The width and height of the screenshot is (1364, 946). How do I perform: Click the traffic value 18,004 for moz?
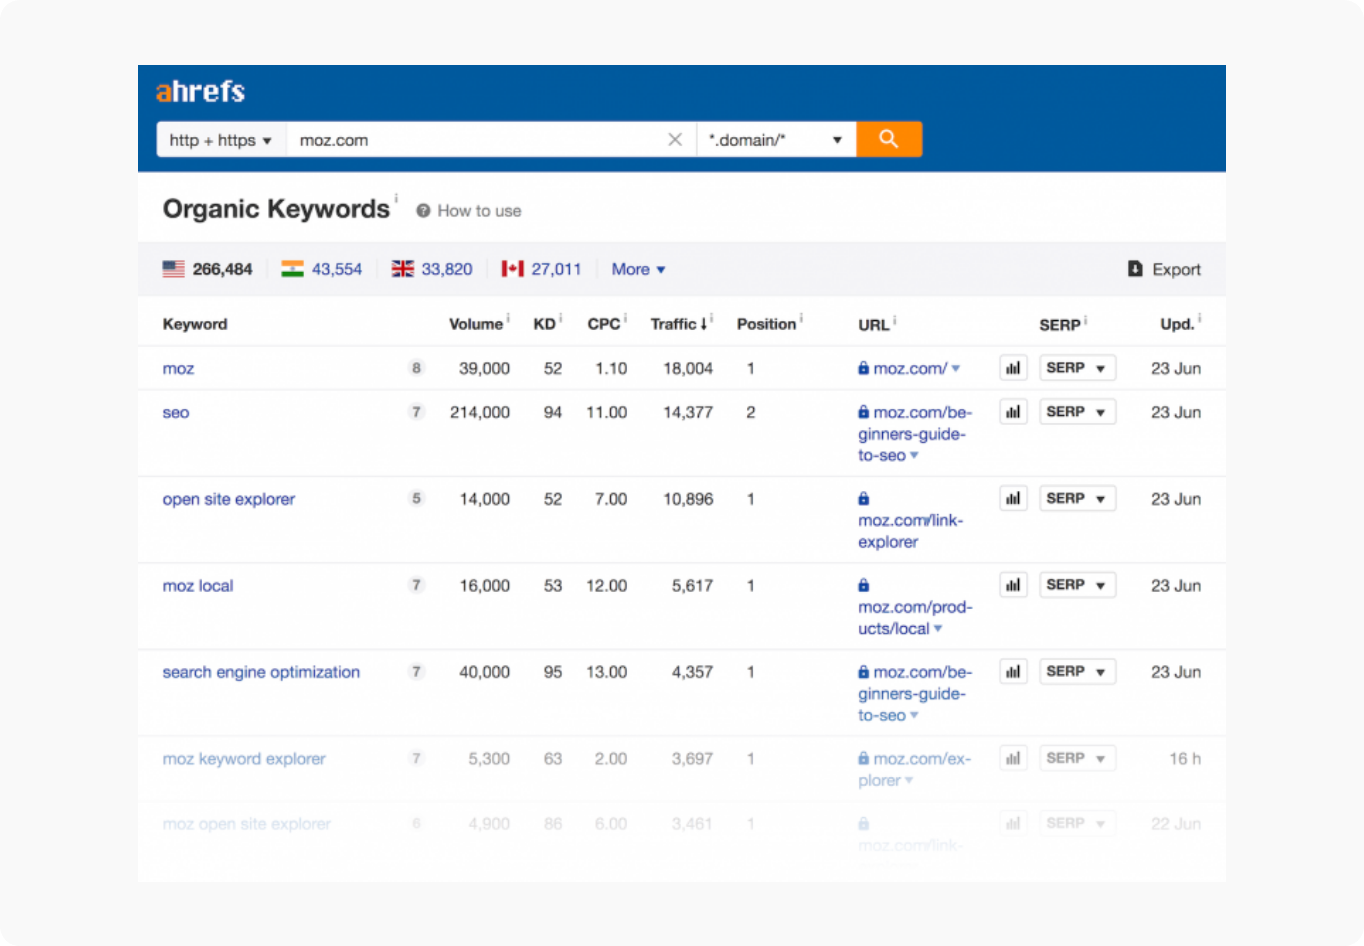point(688,369)
